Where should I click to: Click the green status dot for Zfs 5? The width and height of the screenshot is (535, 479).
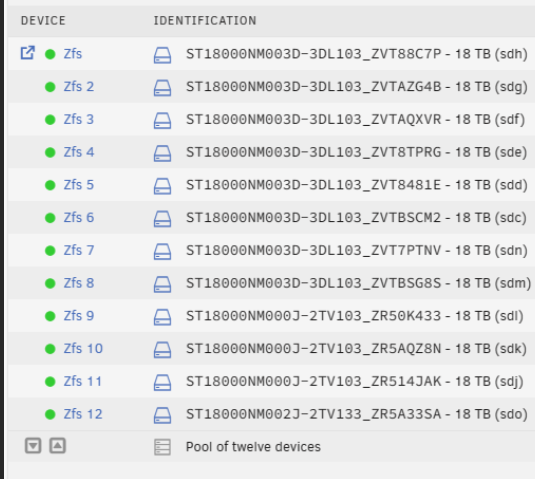pos(50,185)
